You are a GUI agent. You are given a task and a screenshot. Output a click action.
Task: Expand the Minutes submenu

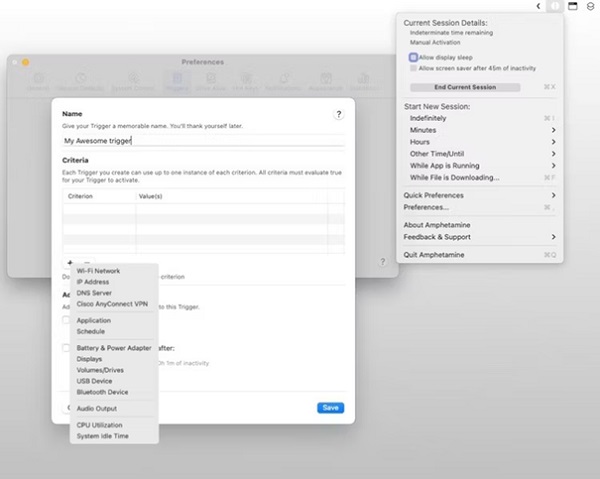[x=480, y=130]
